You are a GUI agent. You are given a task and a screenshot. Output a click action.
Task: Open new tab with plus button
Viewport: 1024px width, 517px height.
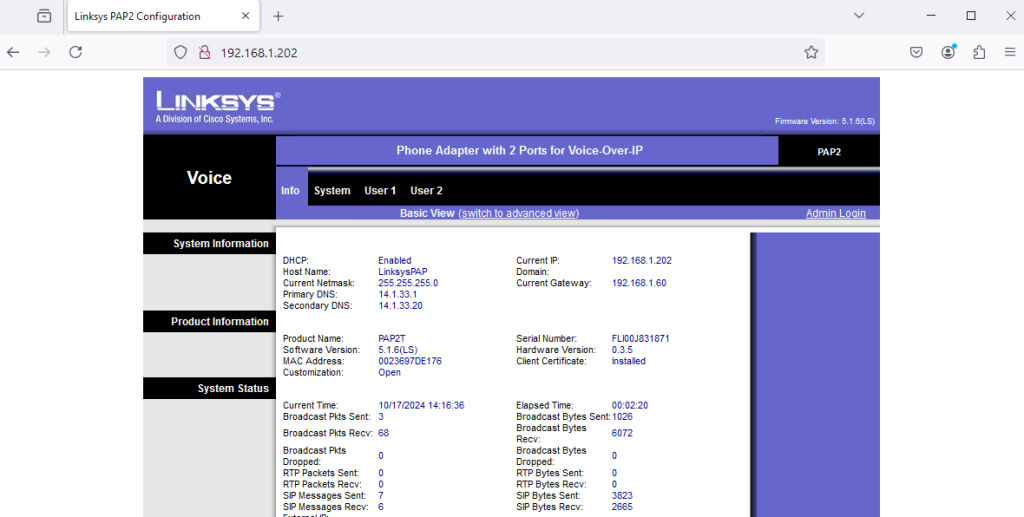tap(278, 16)
